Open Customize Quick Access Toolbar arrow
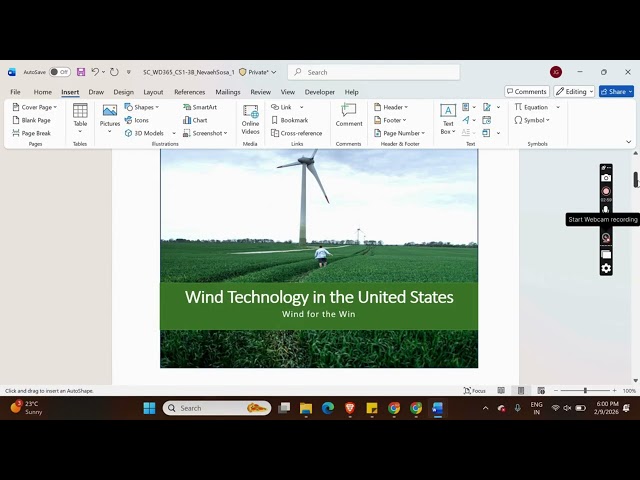 (129, 72)
